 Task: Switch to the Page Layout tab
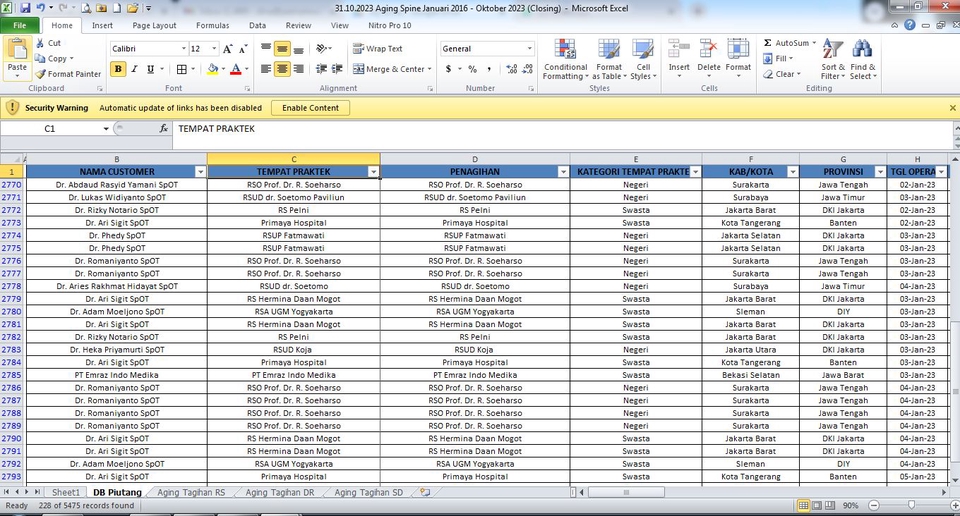[154, 26]
